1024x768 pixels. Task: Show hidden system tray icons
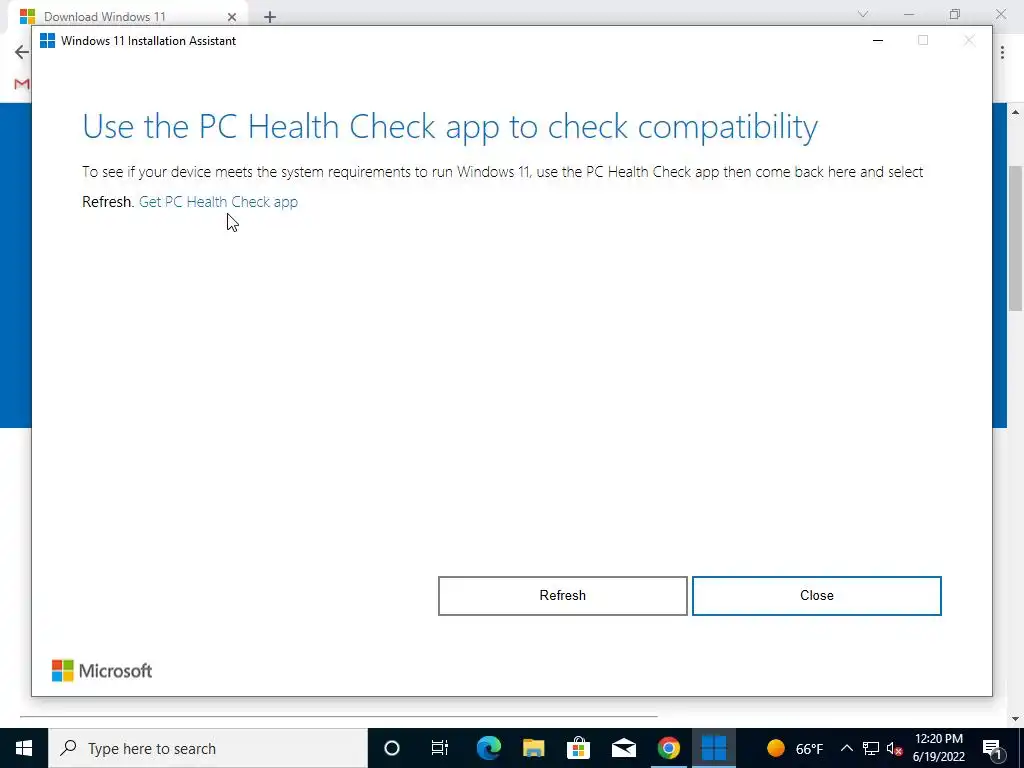[846, 748]
